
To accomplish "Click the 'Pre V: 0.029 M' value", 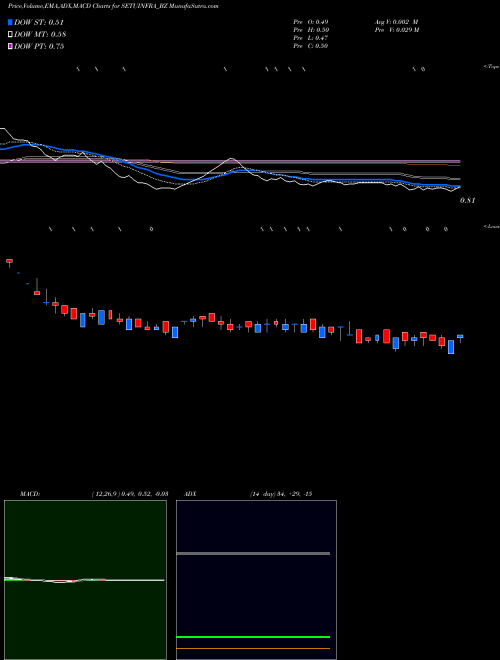I will (x=397, y=30).
